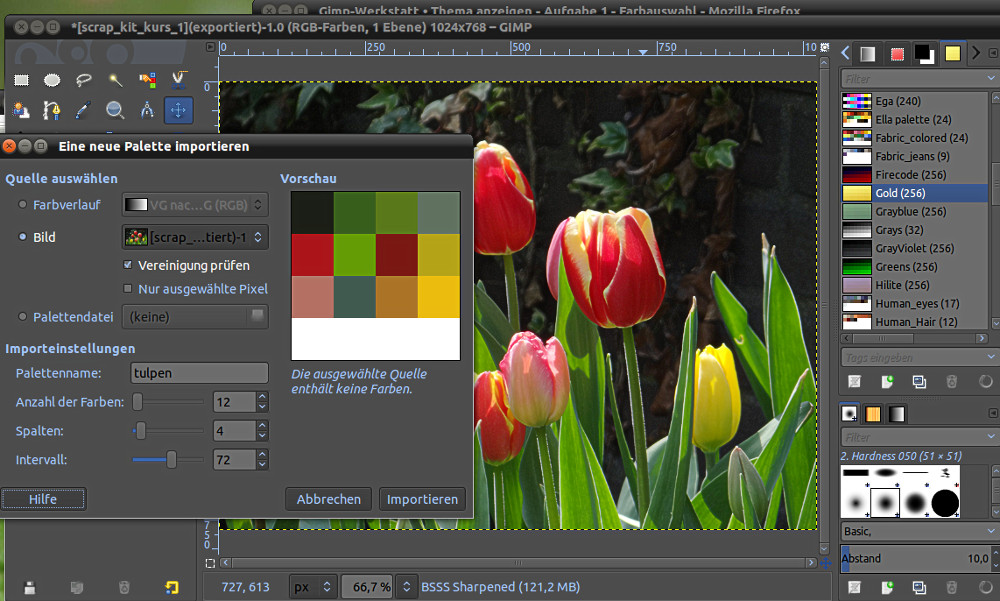The width and height of the screenshot is (1000, 601).
Task: Select the Farbverlauf radio button
Action: 22,204
